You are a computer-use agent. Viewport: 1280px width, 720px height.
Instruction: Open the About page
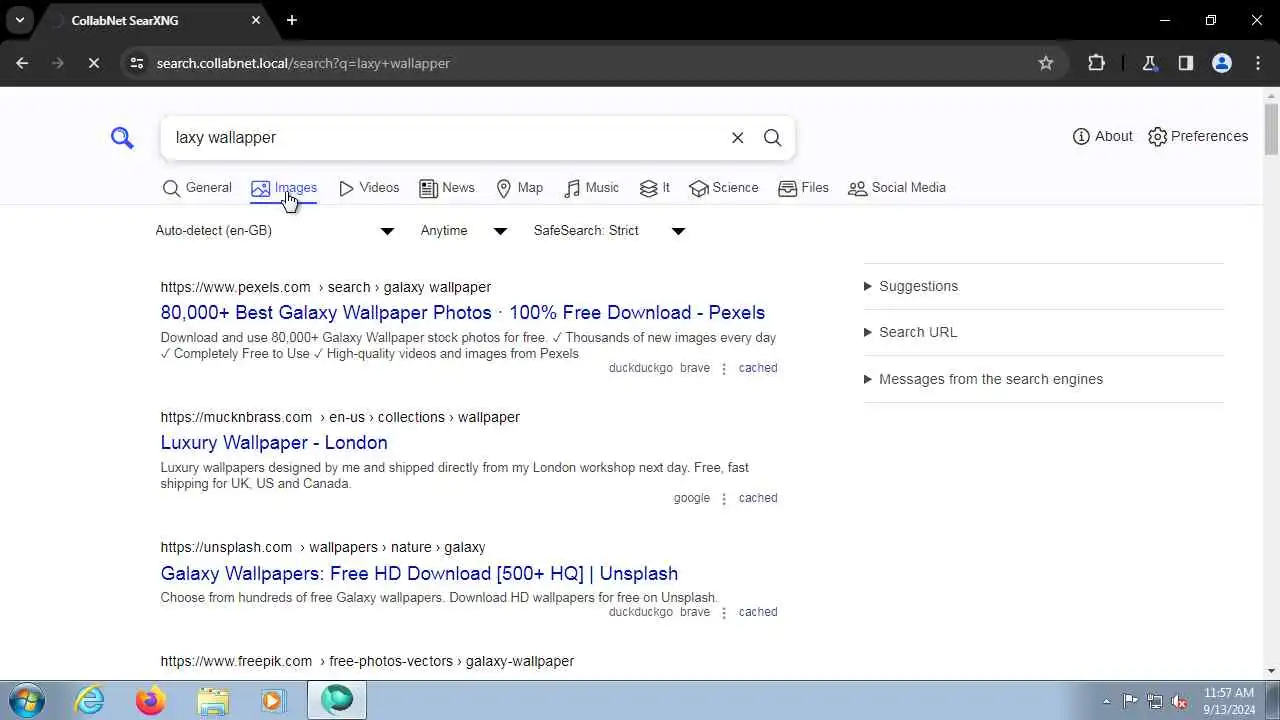1102,136
